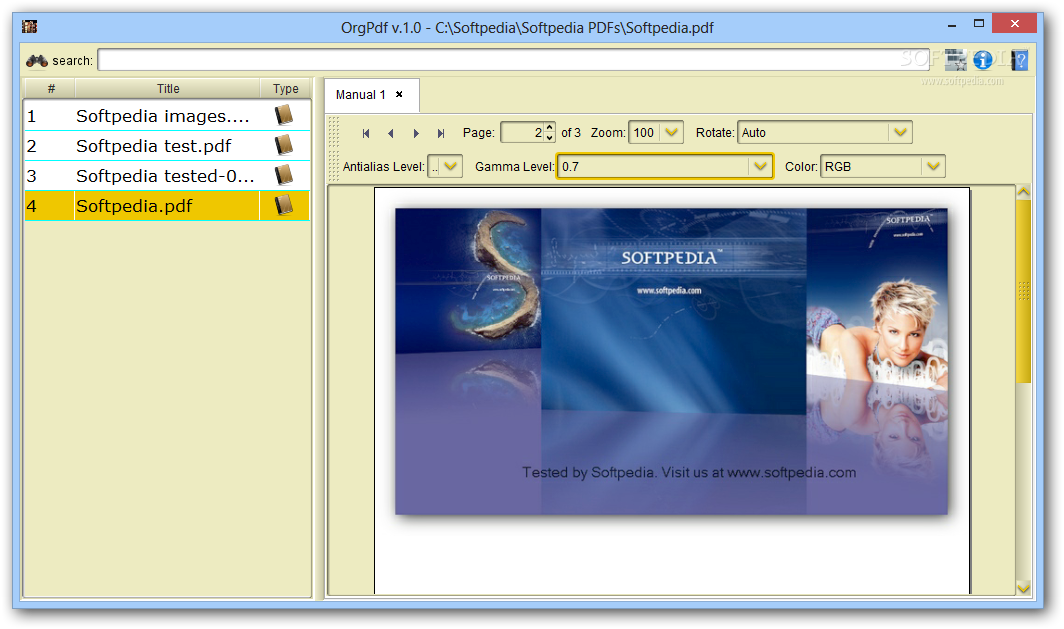
Task: Sort list by Type column header
Action: pyautogui.click(x=285, y=88)
